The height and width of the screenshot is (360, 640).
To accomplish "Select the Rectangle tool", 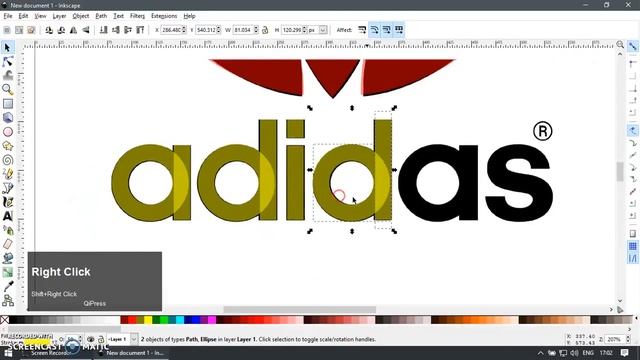I will pyautogui.click(x=7, y=104).
